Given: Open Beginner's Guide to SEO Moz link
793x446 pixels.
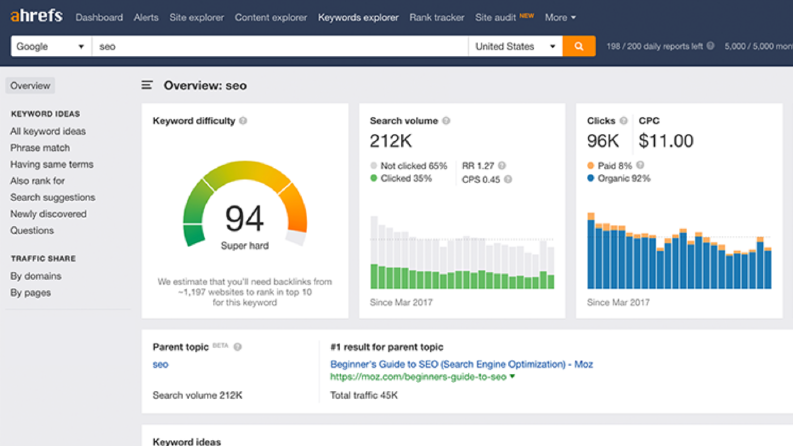Looking at the screenshot, I should pyautogui.click(x=461, y=364).
